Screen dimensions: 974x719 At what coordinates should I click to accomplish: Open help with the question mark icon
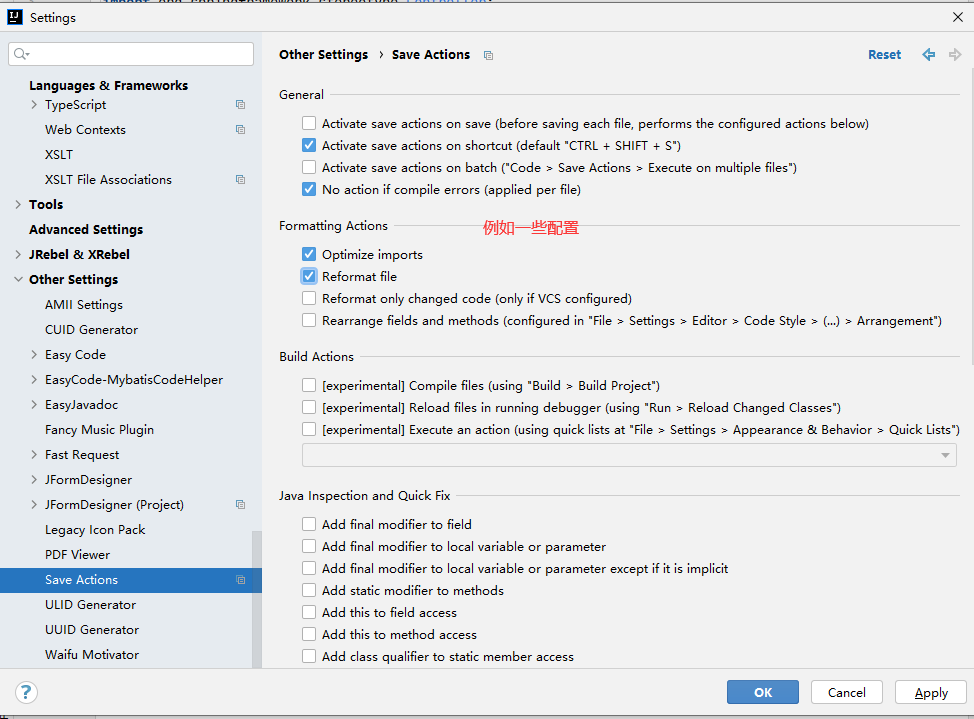[26, 692]
